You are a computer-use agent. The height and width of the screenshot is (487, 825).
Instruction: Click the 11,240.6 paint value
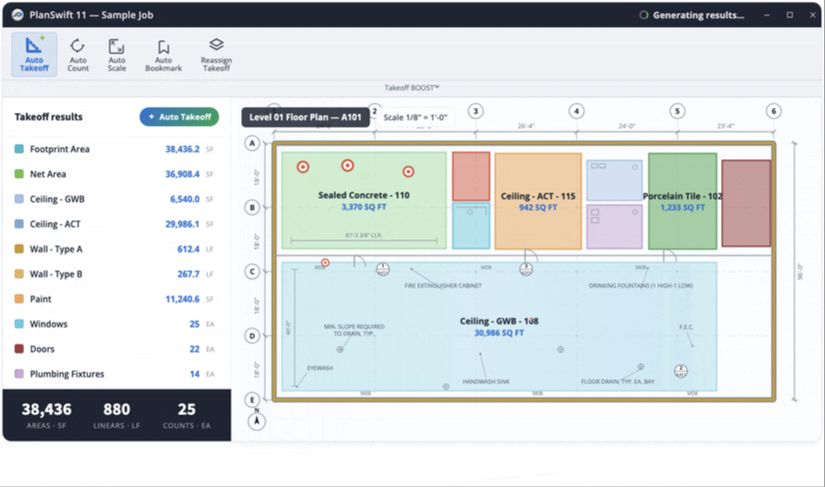[182, 299]
